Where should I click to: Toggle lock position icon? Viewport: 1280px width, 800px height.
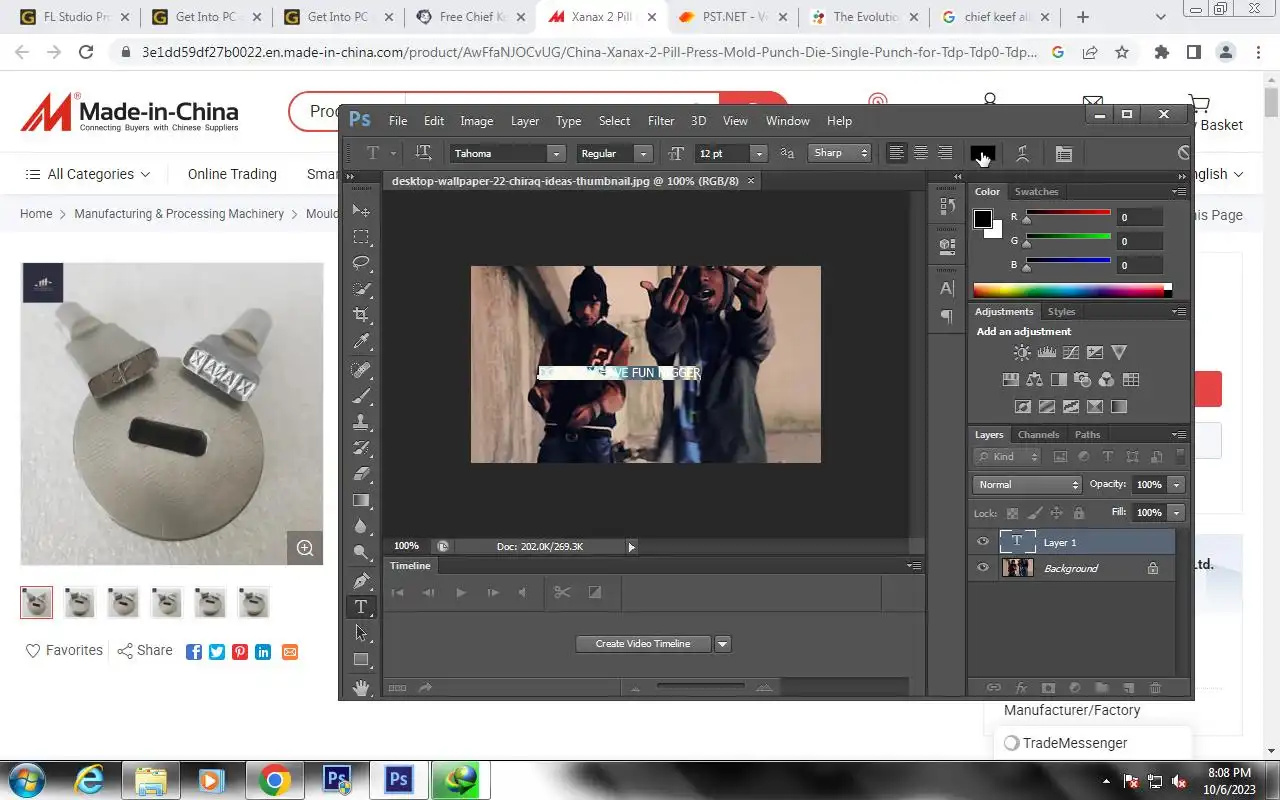pos(1056,512)
